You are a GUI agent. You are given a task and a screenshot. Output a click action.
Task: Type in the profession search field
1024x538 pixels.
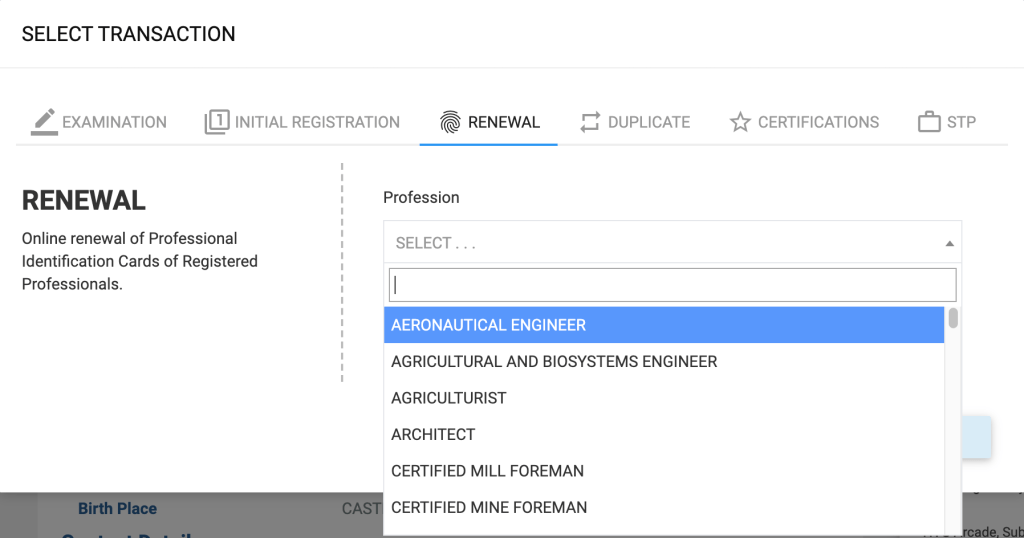pyautogui.click(x=672, y=285)
